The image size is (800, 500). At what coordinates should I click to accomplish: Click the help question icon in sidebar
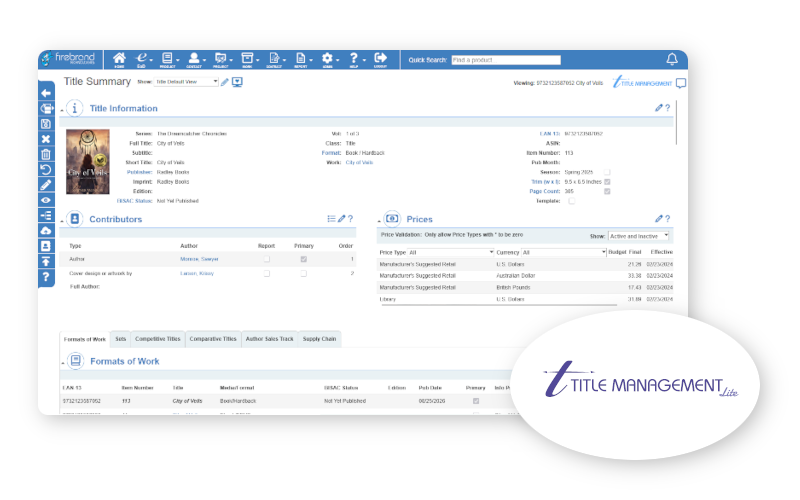(x=46, y=277)
